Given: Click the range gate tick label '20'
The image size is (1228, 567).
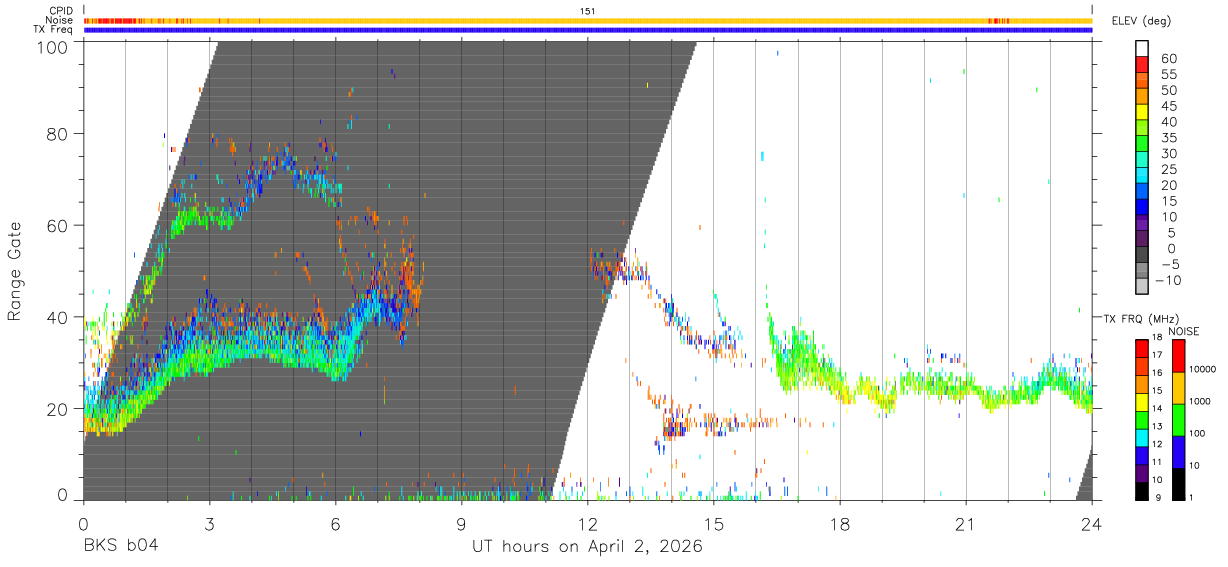Looking at the screenshot, I should [x=58, y=409].
